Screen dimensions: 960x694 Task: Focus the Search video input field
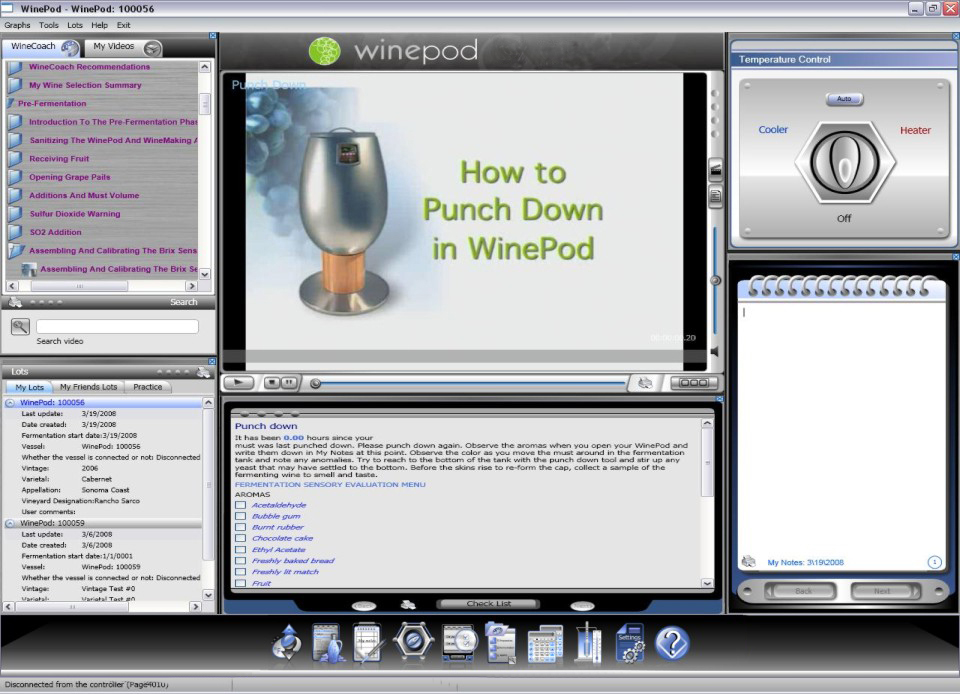click(117, 326)
